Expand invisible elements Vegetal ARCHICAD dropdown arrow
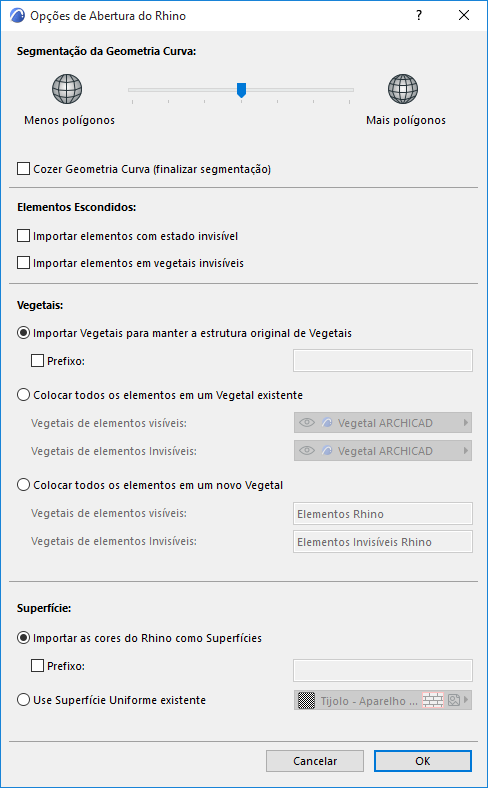This screenshot has width=488, height=788. coord(466,451)
